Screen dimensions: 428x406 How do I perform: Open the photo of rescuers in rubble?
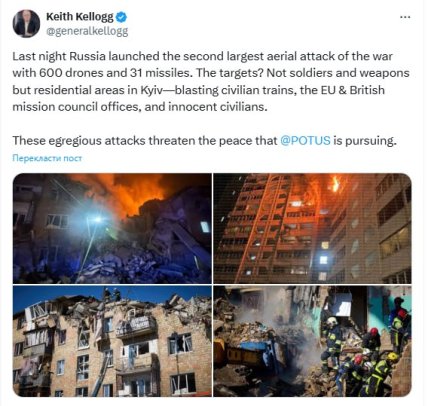tap(312, 341)
